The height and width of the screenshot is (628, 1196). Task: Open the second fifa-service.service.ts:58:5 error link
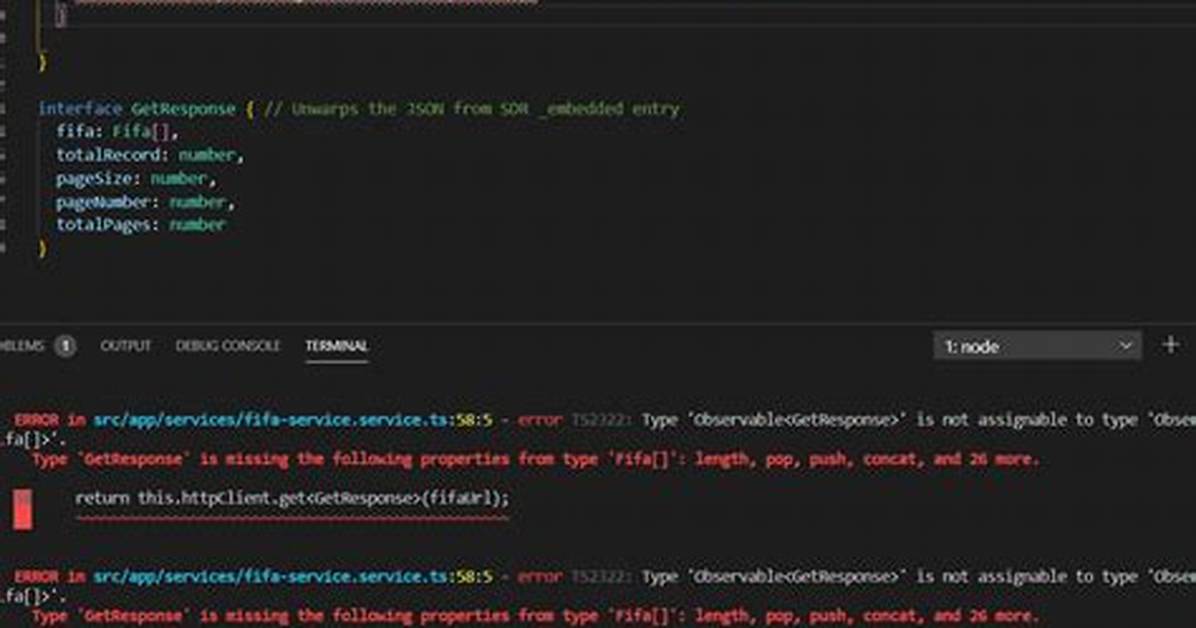point(293,576)
